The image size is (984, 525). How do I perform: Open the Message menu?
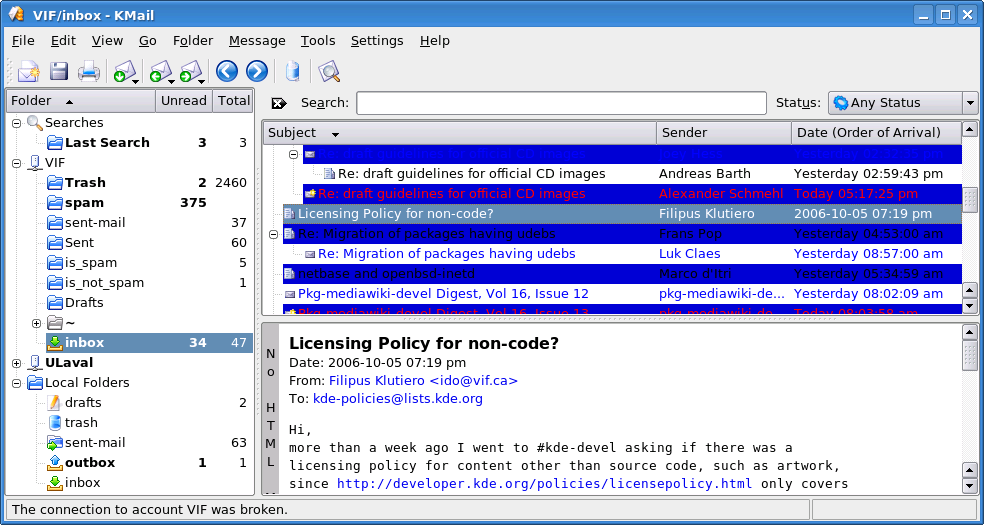coord(257,41)
